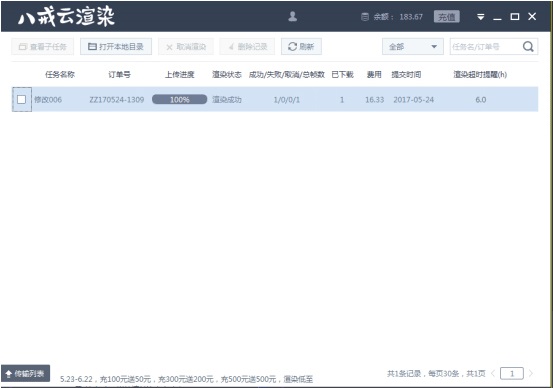Open the 传输列表 transfer list button
Viewport: 553px width, 388px height.
[25, 374]
